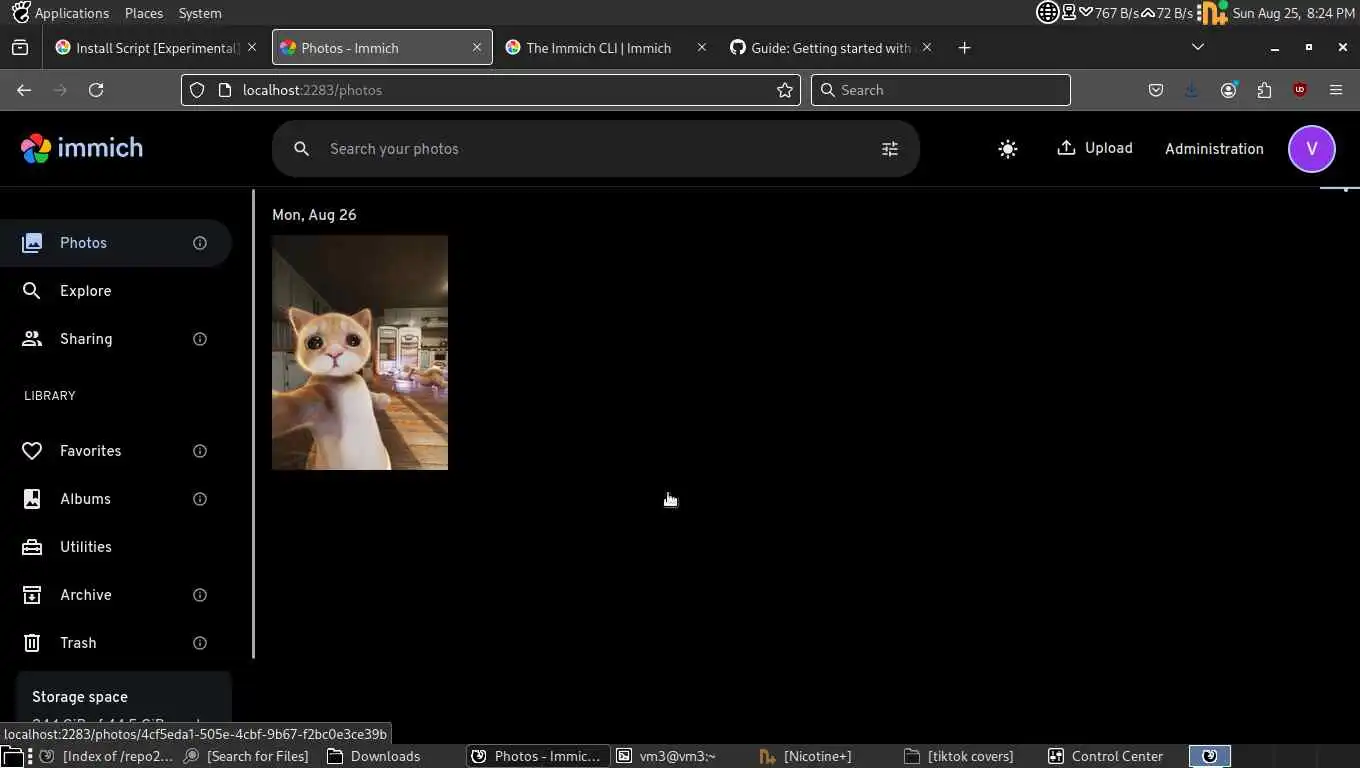Open the Applications menu
Viewport: 1360px width, 768px height.
click(x=61, y=13)
